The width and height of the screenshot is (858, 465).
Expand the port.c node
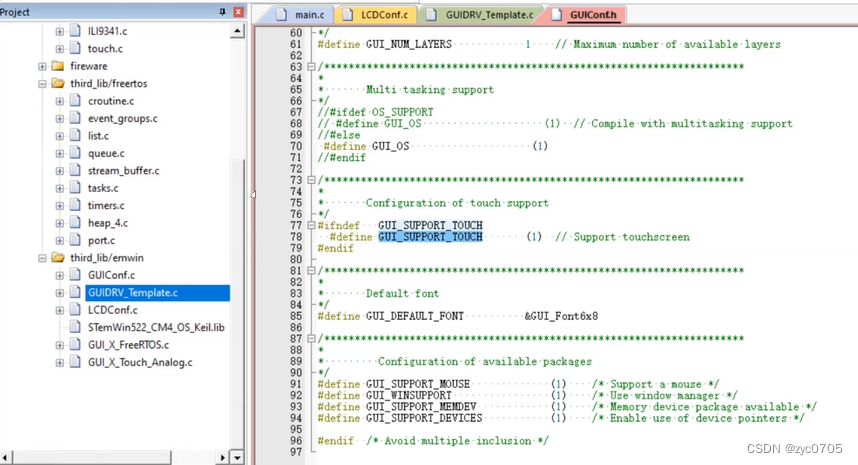59,240
